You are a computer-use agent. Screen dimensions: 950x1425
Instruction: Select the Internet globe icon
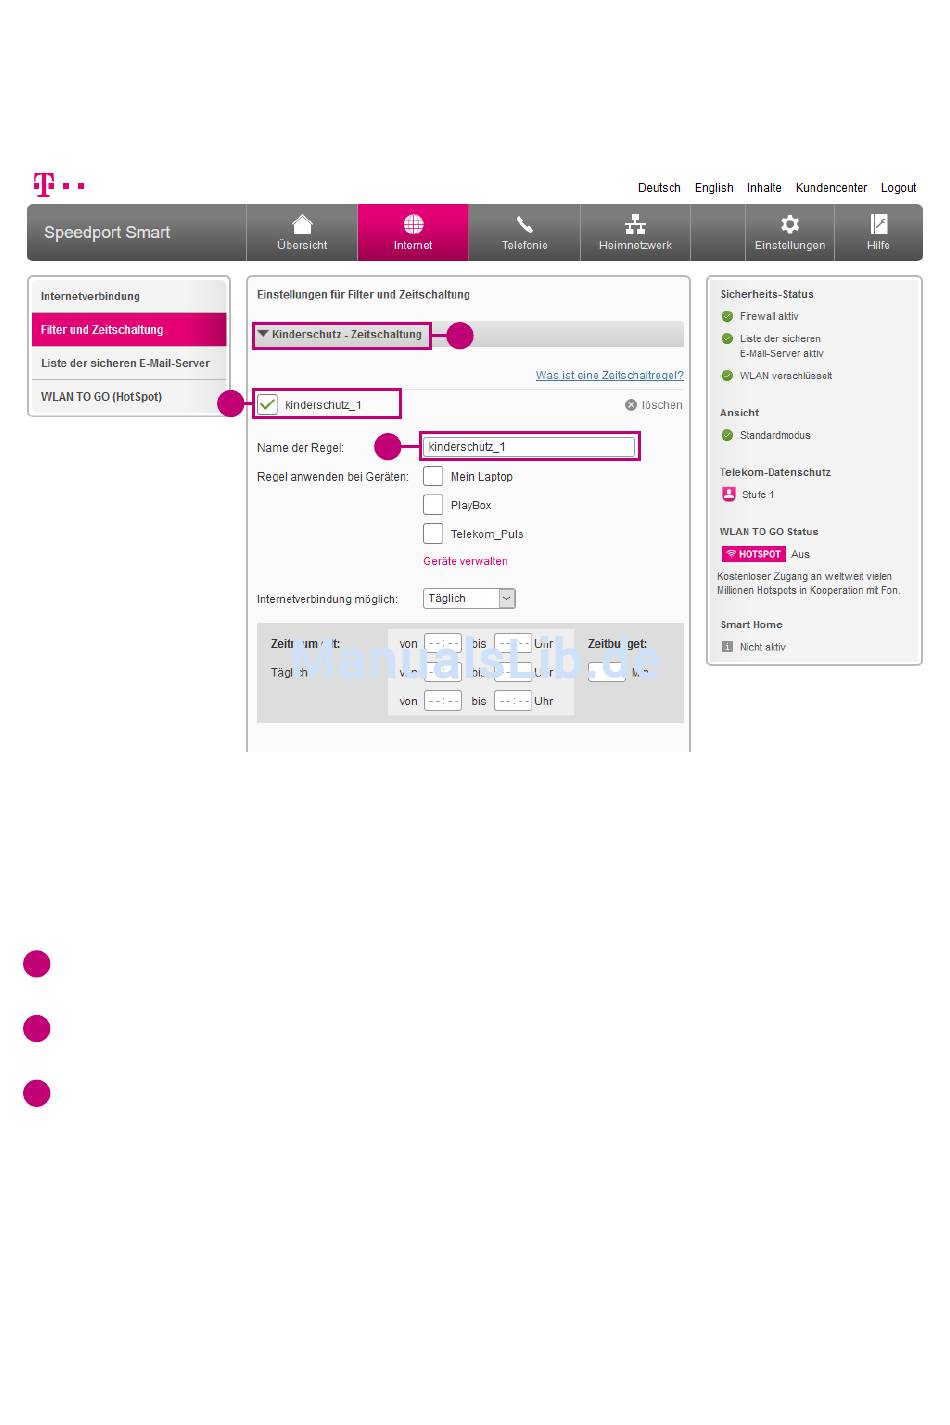[x=413, y=224]
